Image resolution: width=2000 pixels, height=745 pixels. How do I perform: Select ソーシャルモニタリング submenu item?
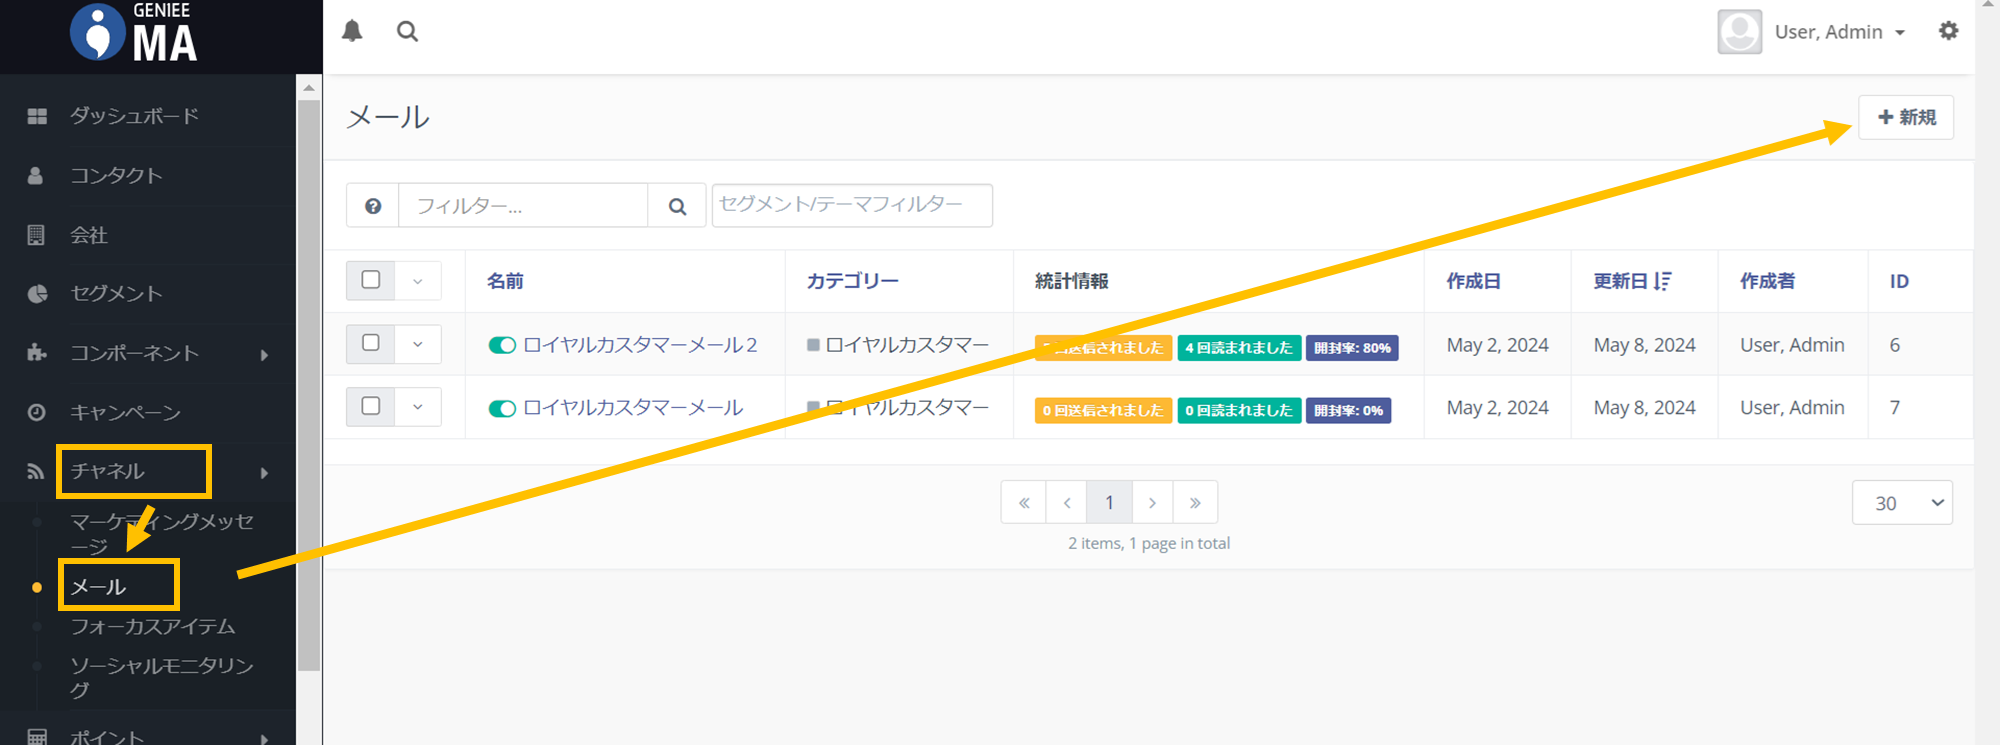click(x=162, y=677)
